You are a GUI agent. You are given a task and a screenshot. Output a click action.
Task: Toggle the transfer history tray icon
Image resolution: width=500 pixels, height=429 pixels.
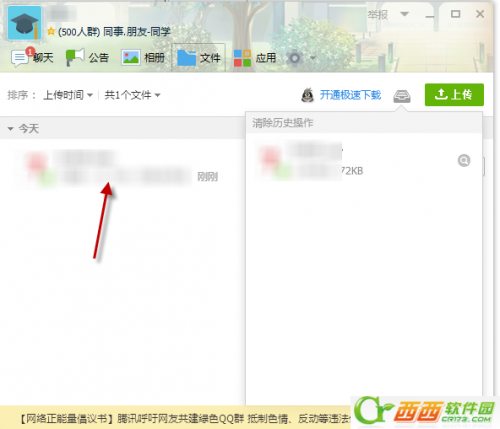[402, 96]
